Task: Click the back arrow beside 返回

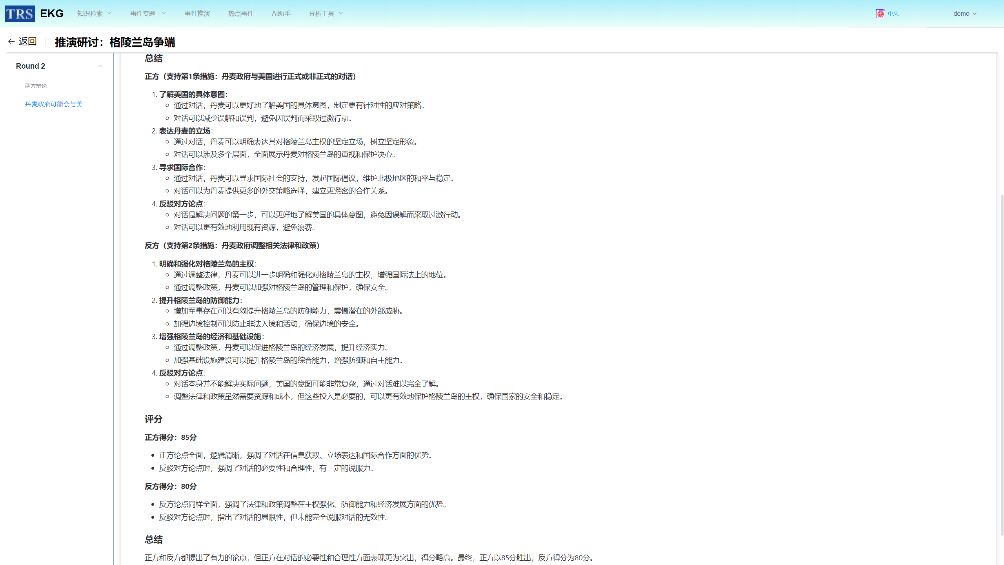Action: (12, 42)
